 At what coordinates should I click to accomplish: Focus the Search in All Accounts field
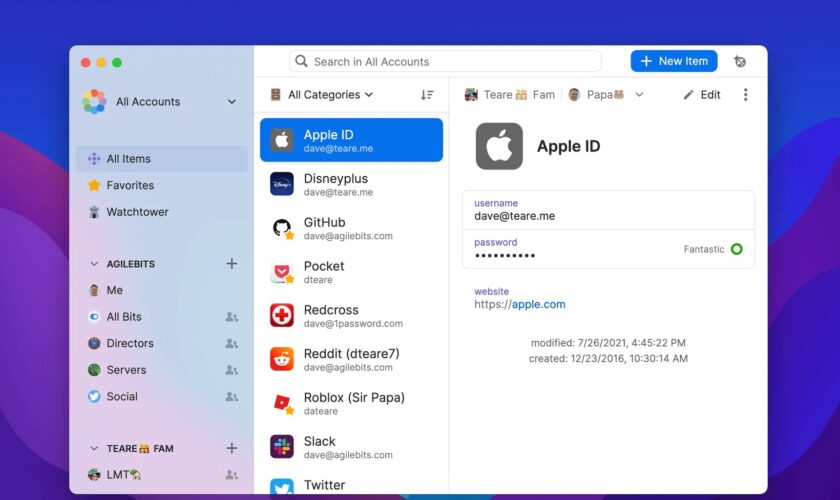tap(445, 61)
